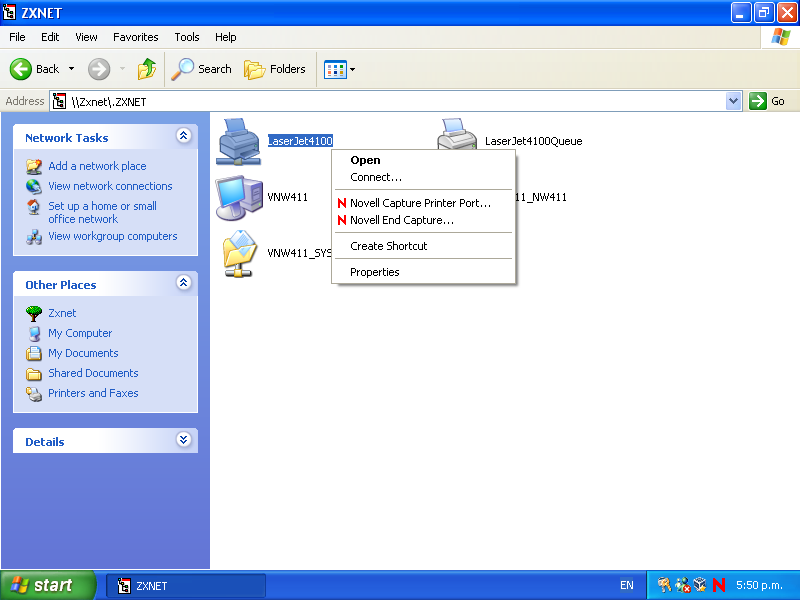This screenshot has height=600, width=800.
Task: Click the EN language indicator
Action: 627,585
